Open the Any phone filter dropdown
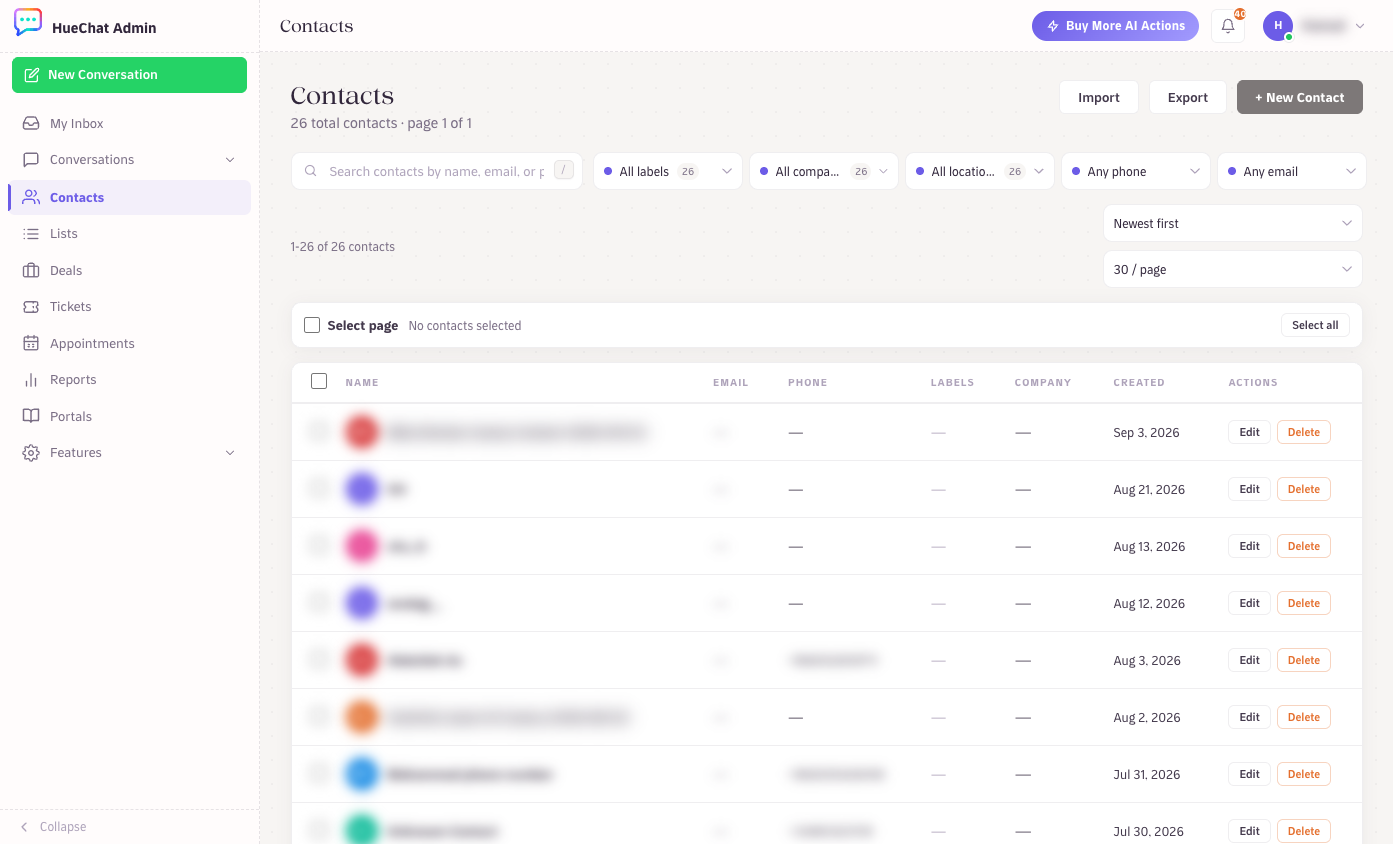Viewport: 1393px width, 844px height. (1136, 171)
